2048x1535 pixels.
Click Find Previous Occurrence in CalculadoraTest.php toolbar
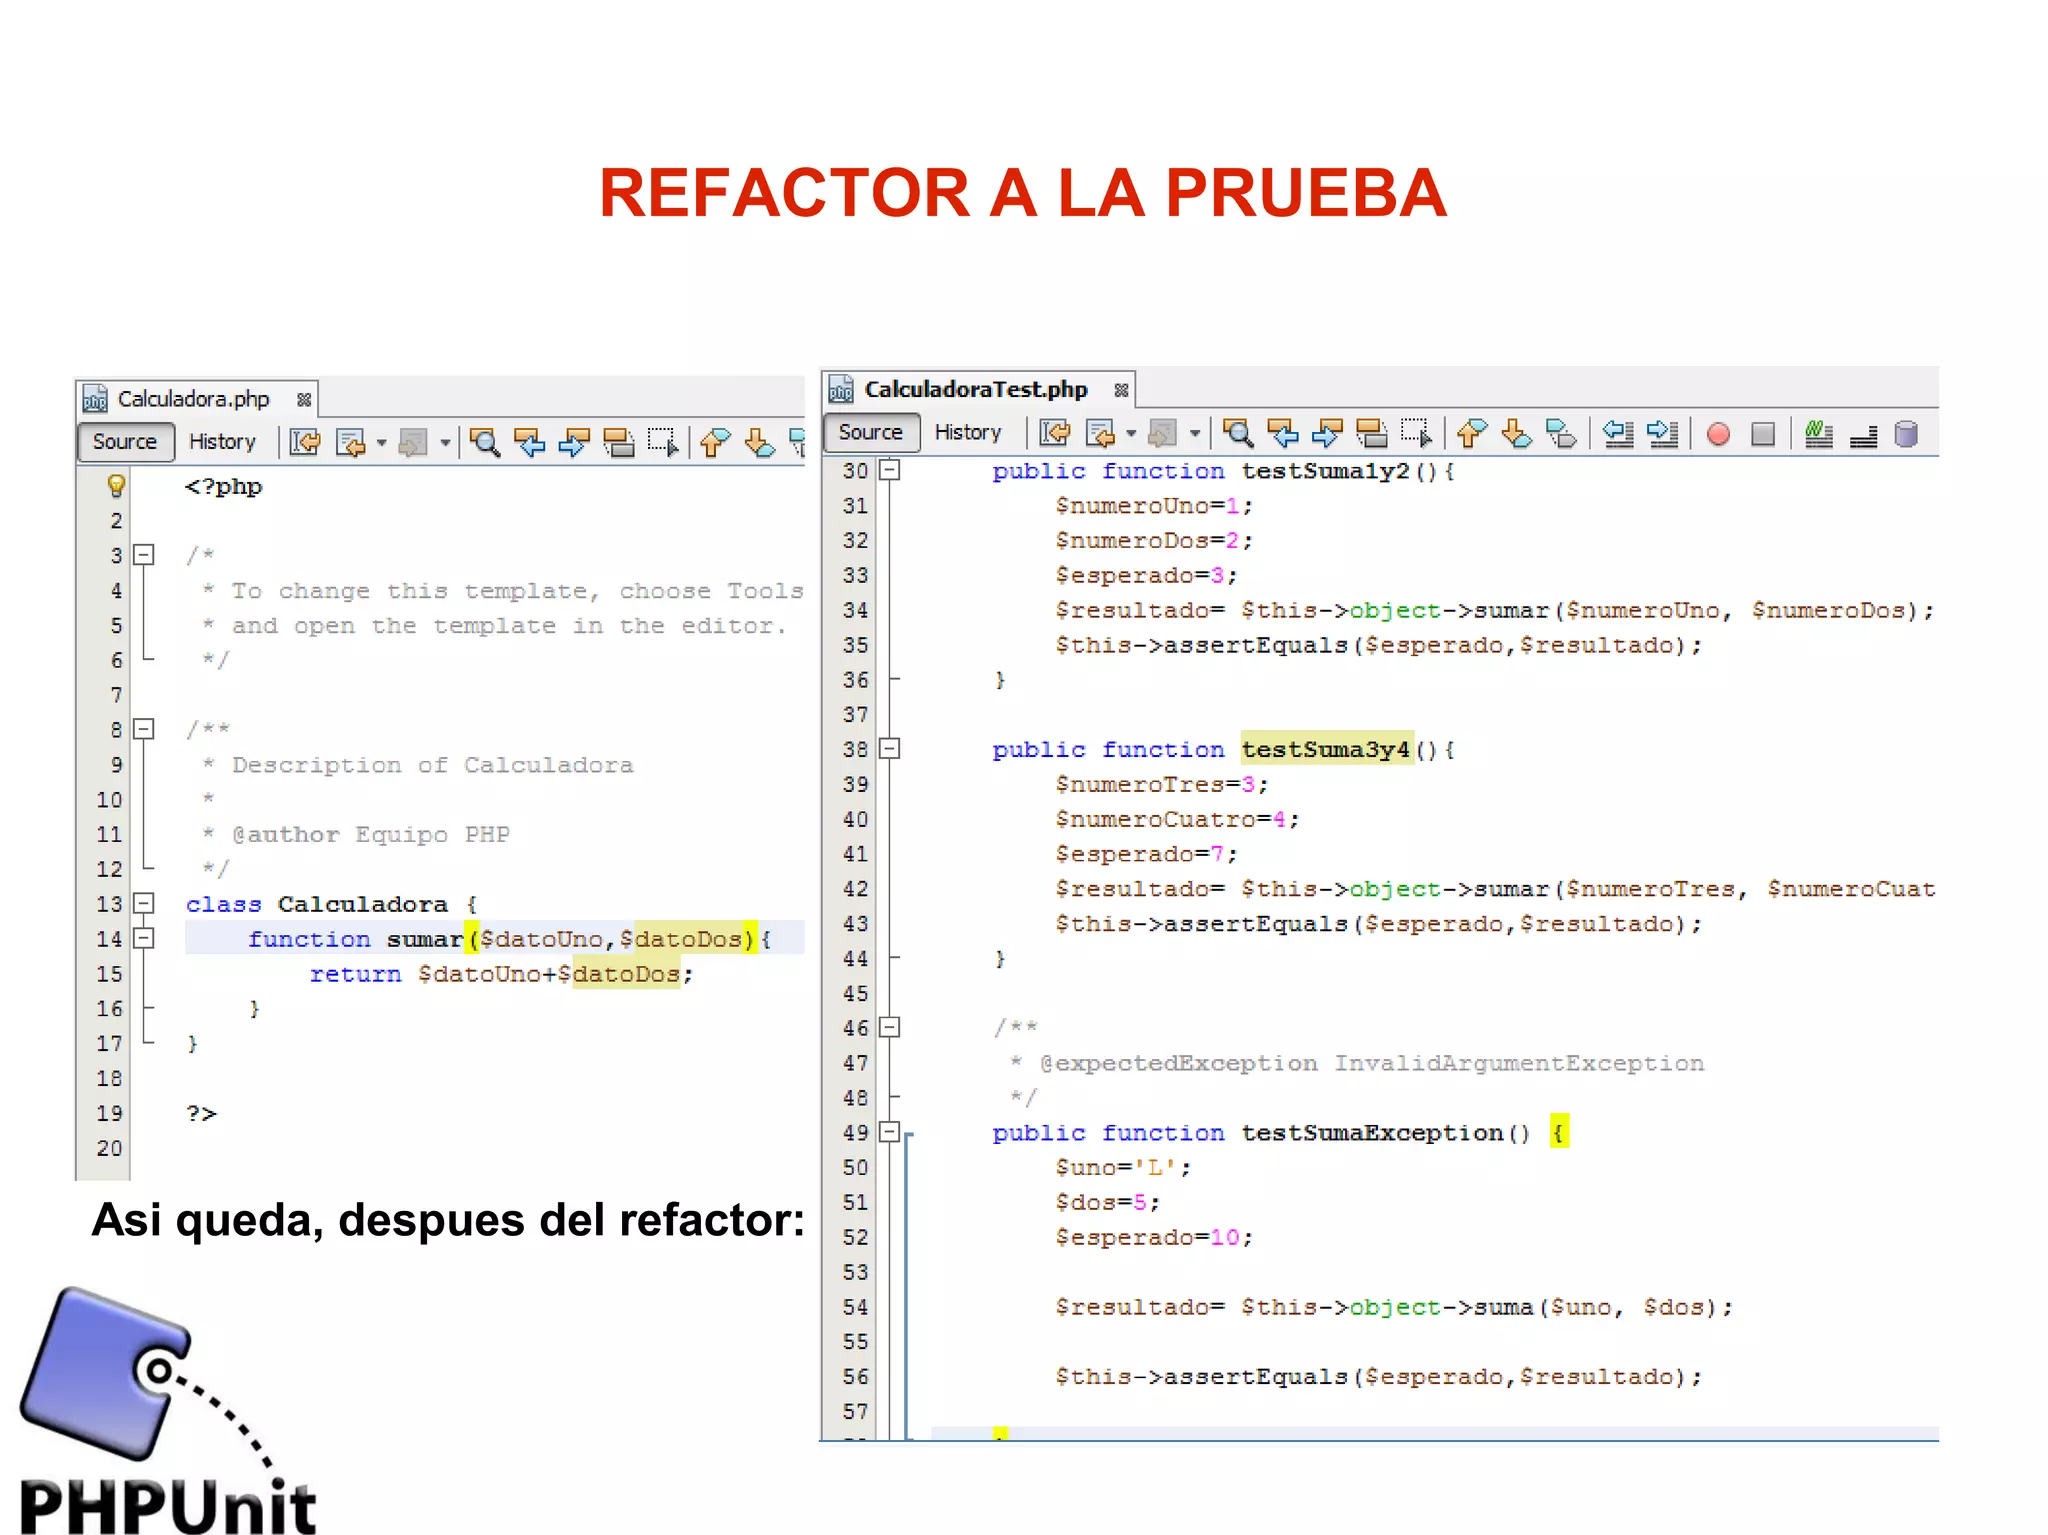pyautogui.click(x=1283, y=433)
